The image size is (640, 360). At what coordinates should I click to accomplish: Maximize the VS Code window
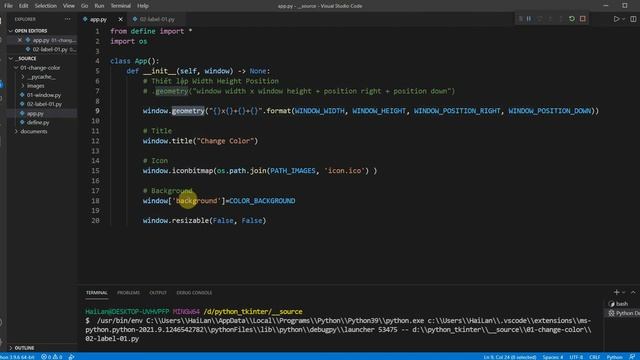tap(624, 6)
